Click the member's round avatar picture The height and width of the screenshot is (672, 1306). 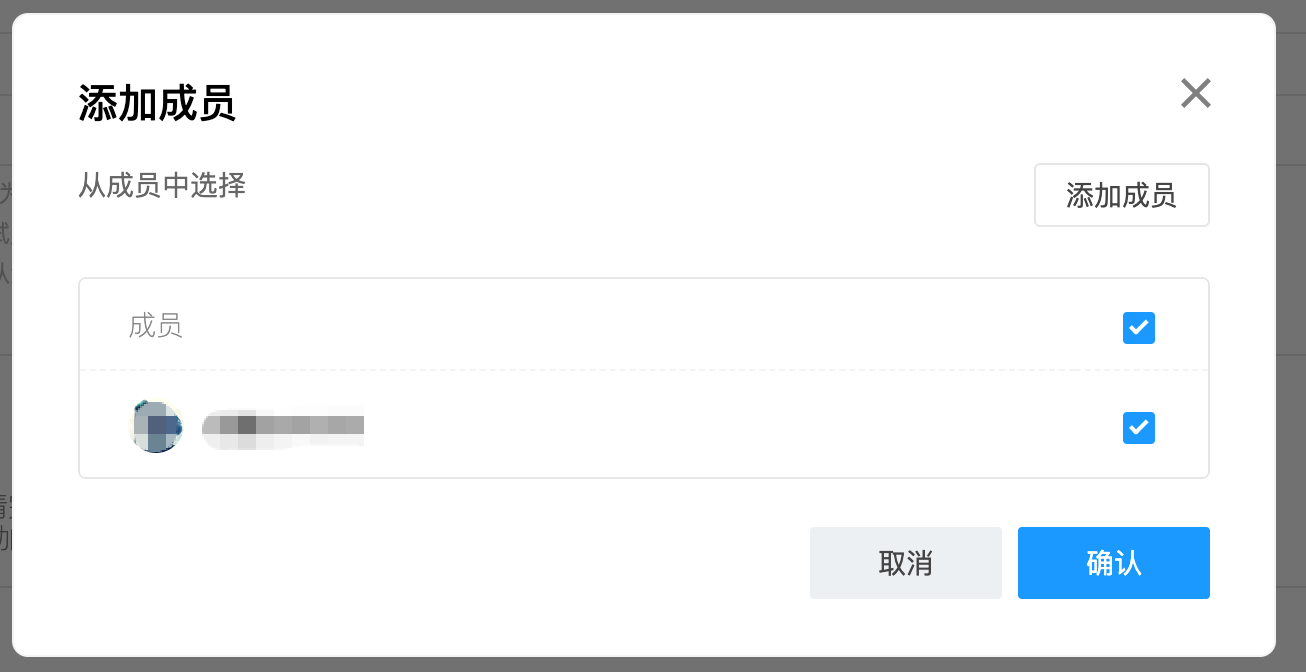point(157,427)
